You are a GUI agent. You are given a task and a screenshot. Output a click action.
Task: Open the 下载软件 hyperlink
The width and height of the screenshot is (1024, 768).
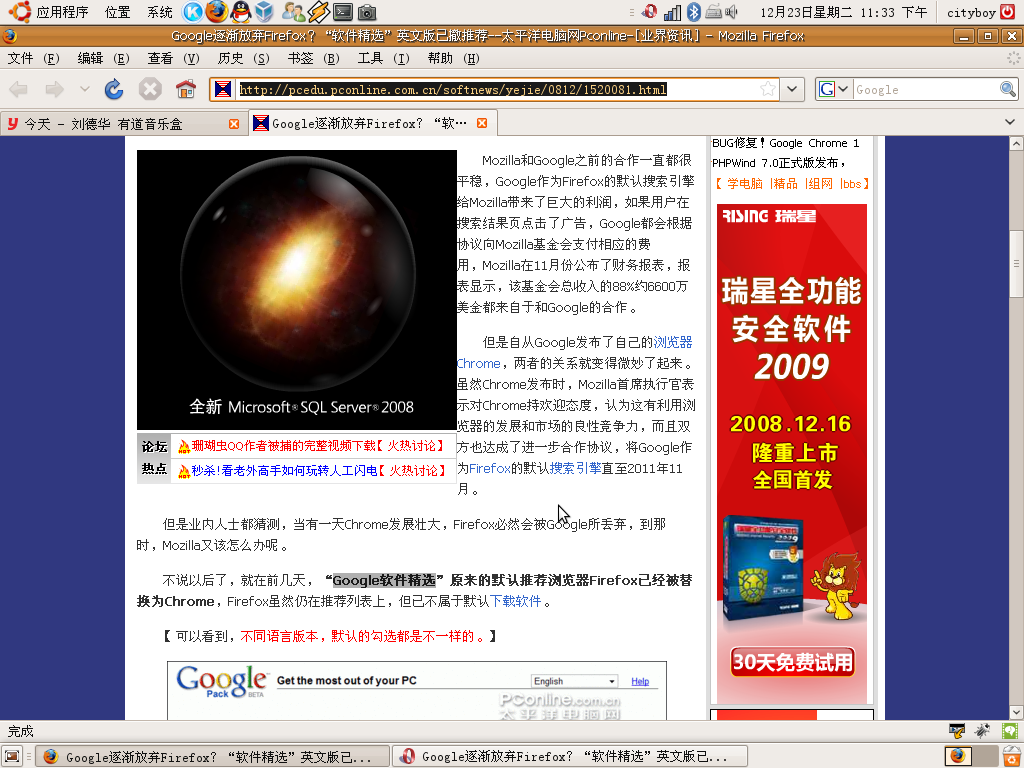click(516, 601)
